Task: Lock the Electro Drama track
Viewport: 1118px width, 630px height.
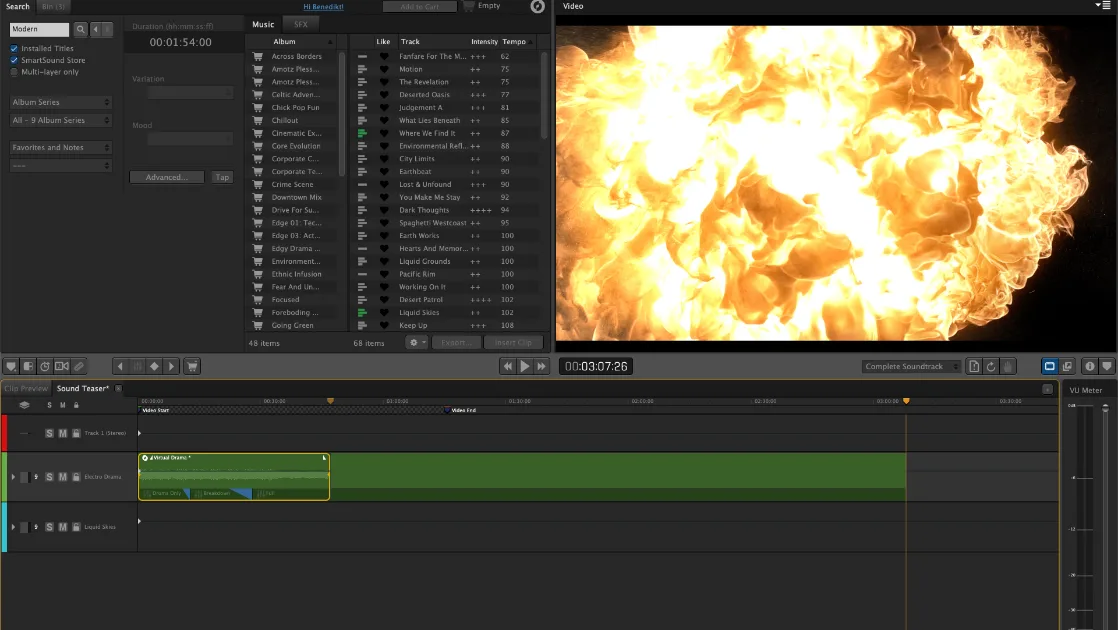Action: (76, 477)
